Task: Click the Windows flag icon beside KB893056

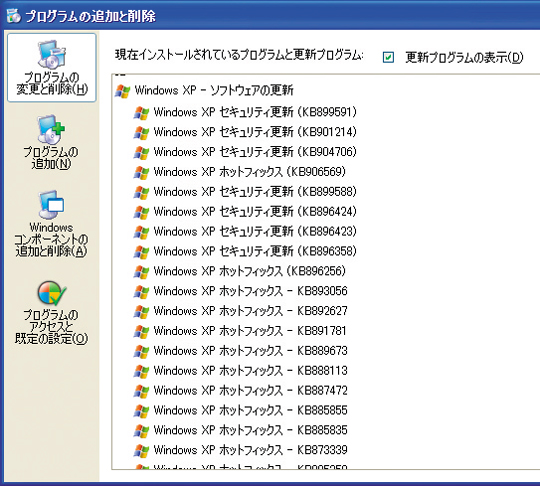Action: click(141, 291)
